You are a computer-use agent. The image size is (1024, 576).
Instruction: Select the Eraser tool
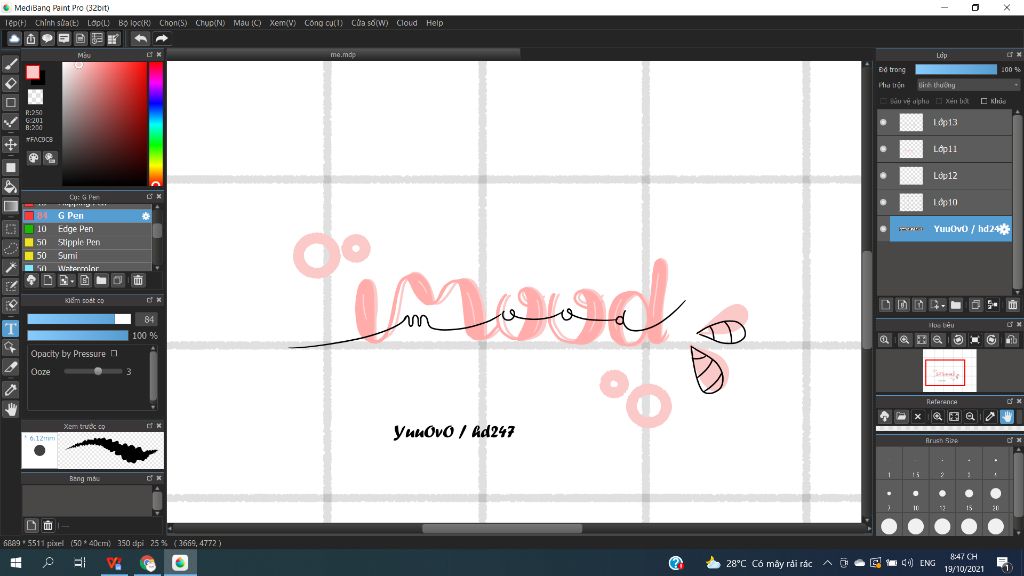[x=10, y=84]
